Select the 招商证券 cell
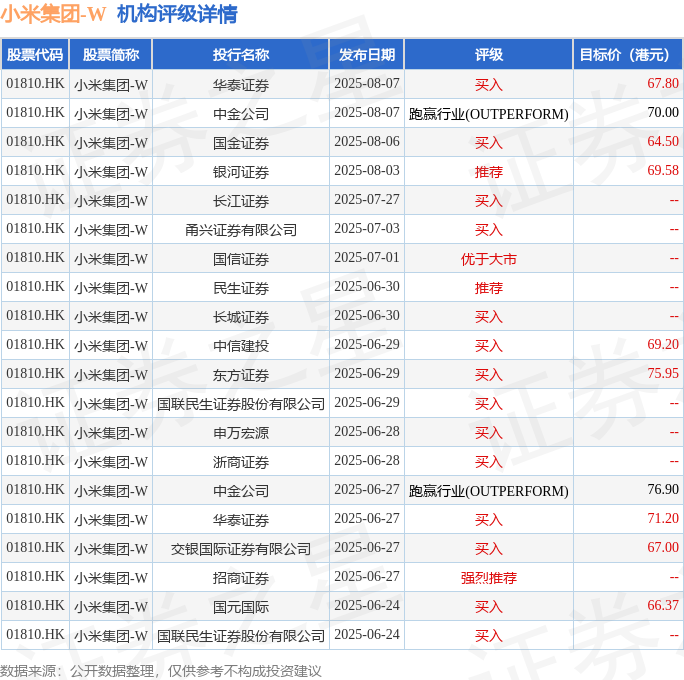684x680 pixels. pos(241,577)
